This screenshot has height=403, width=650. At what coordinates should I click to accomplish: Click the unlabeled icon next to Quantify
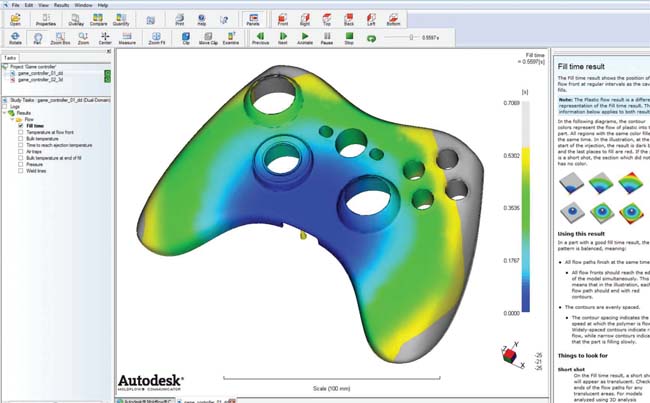tap(150, 20)
